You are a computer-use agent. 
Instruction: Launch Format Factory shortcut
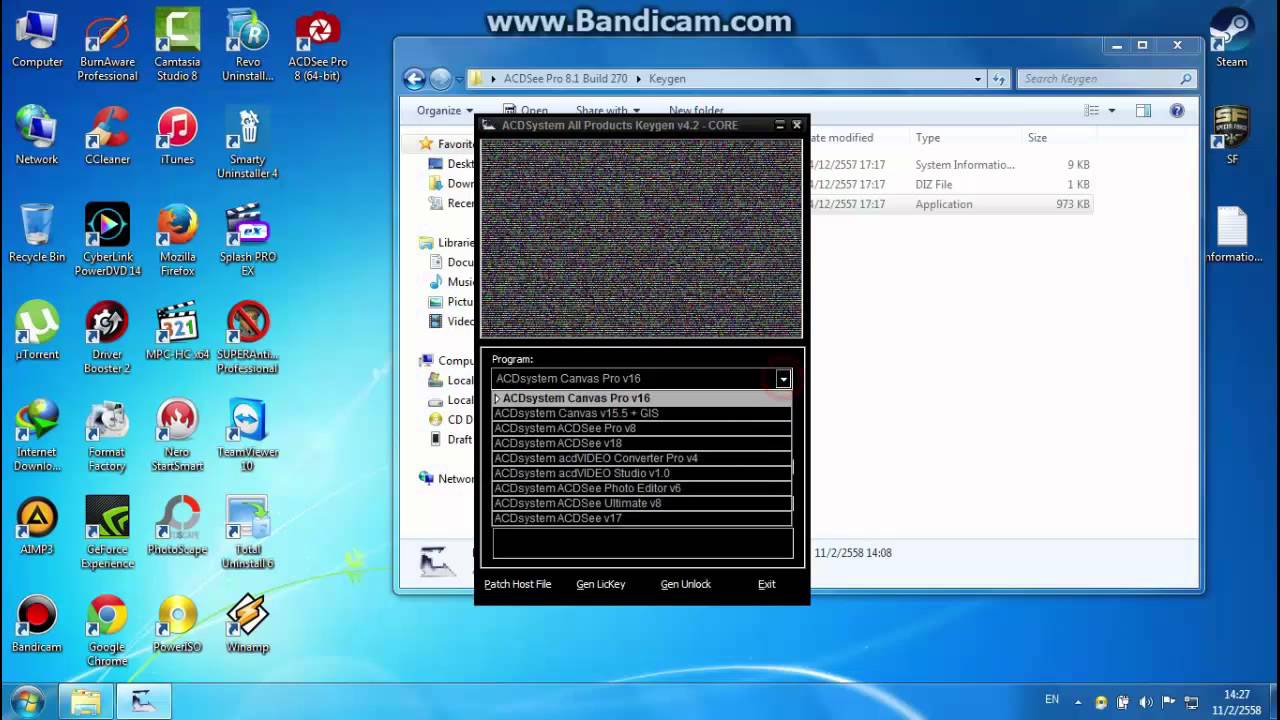pos(107,436)
